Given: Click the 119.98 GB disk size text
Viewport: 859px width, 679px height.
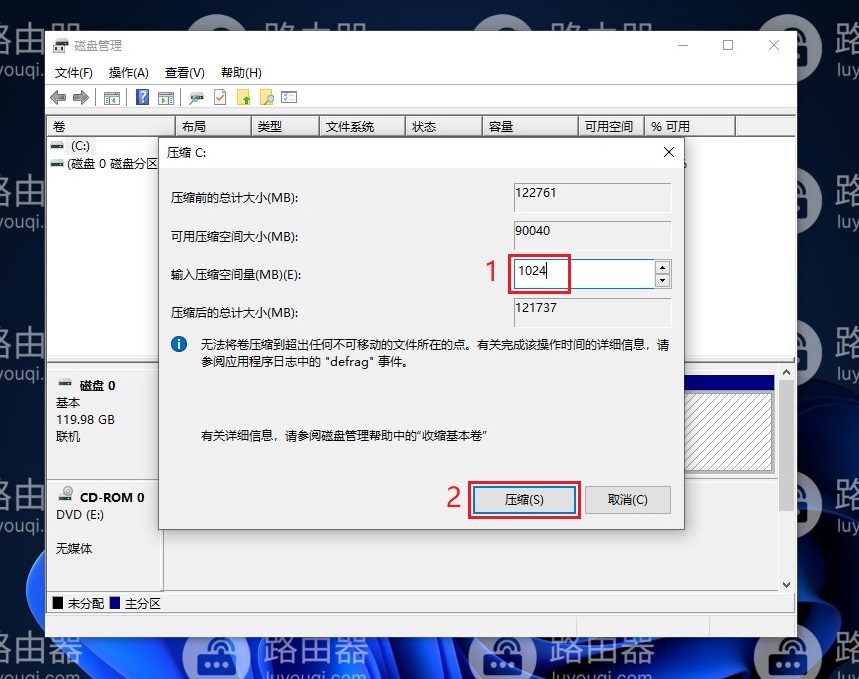Looking at the screenshot, I should (85, 420).
